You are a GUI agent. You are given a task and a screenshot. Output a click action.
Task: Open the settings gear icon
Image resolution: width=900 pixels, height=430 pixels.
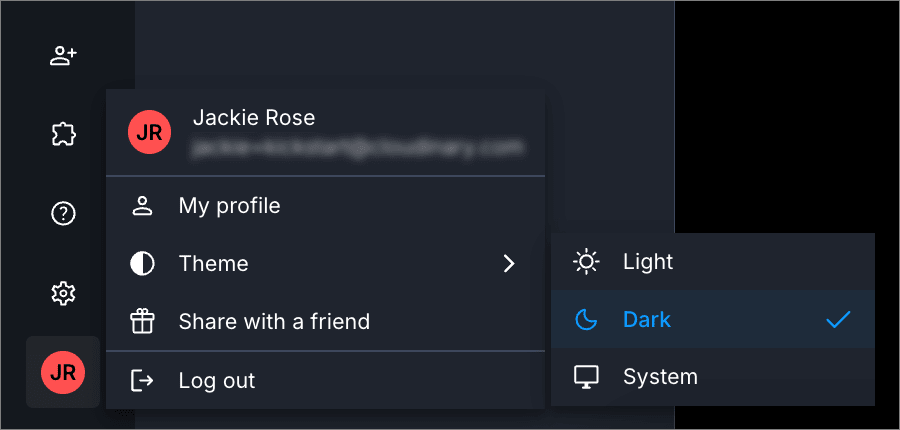[63, 293]
